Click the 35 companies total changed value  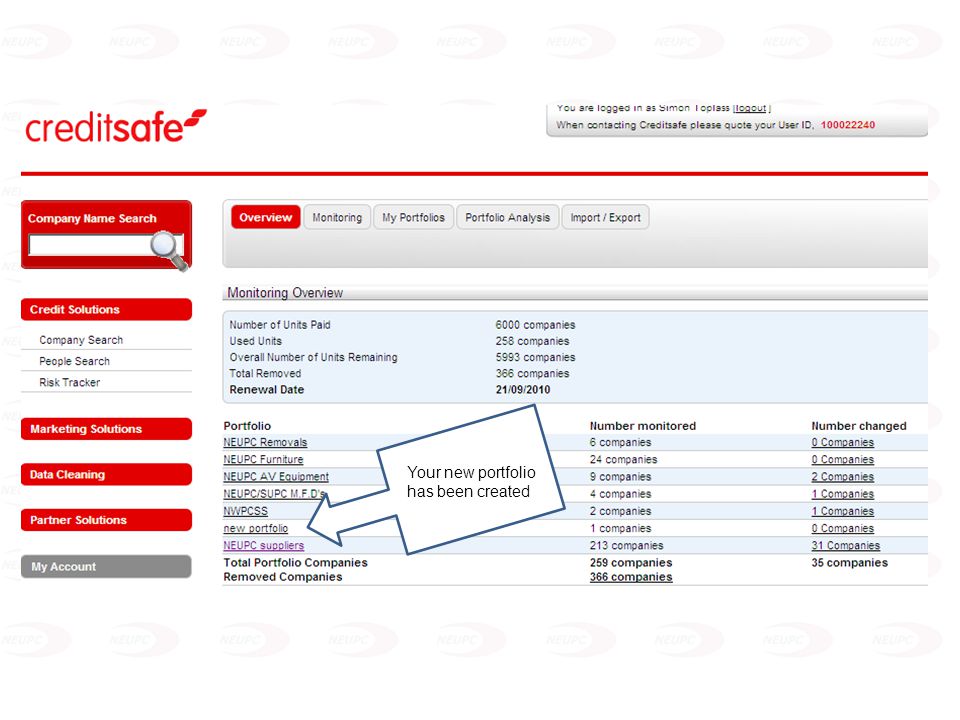tap(850, 562)
